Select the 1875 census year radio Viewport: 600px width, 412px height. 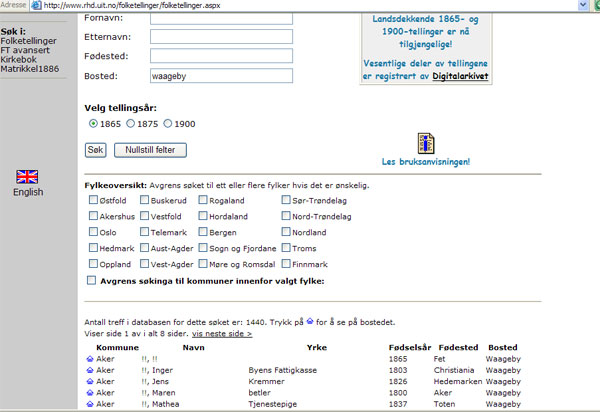click(x=130, y=124)
